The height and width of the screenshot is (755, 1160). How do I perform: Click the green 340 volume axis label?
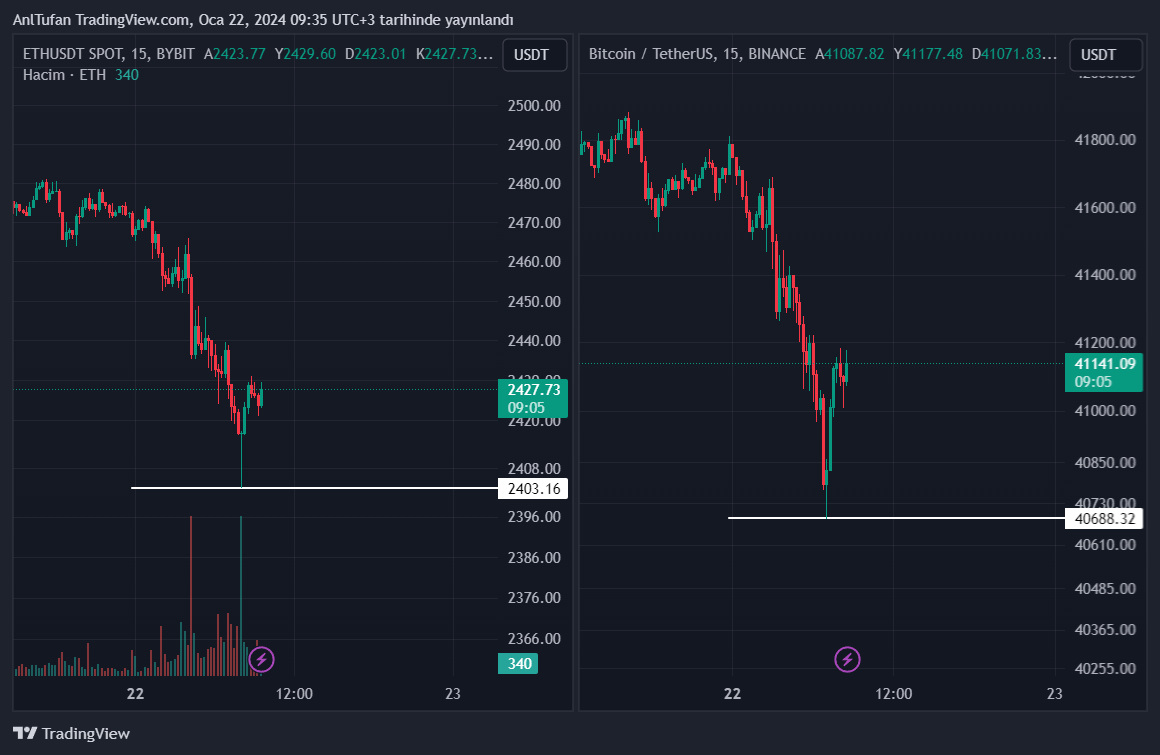518,664
